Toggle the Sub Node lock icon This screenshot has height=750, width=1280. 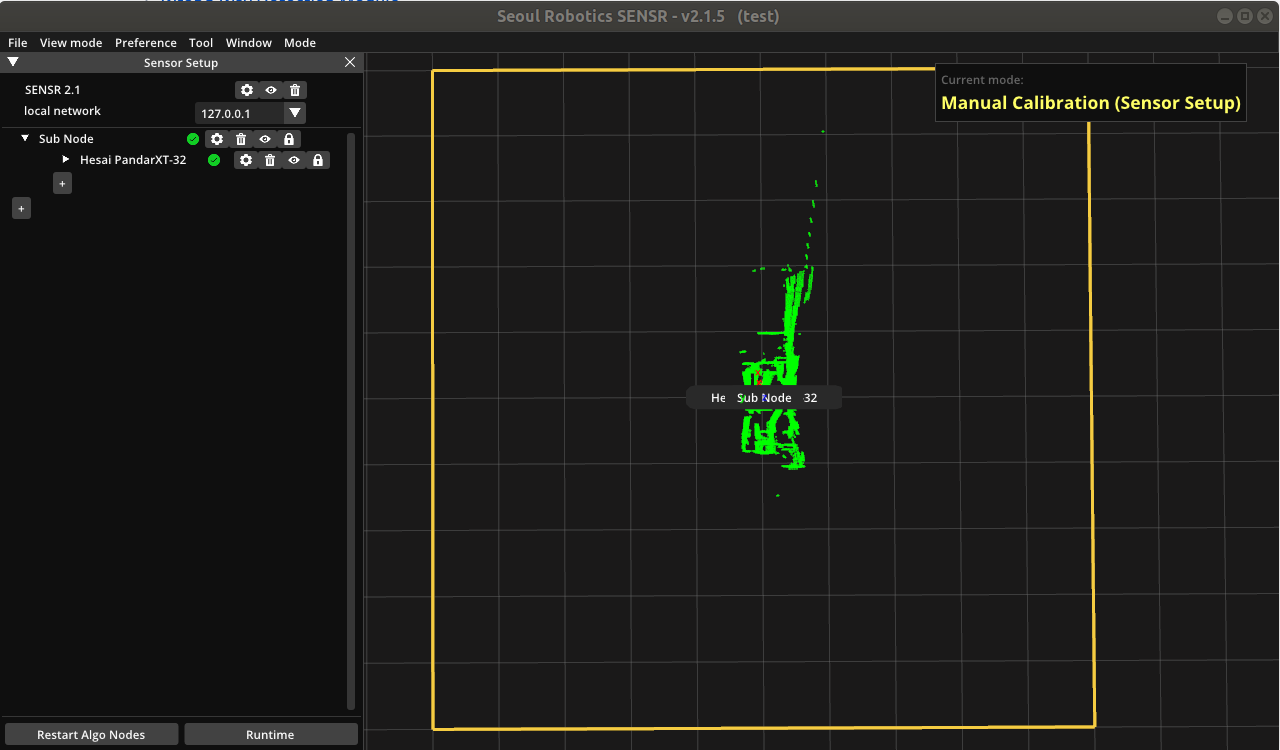click(x=289, y=139)
